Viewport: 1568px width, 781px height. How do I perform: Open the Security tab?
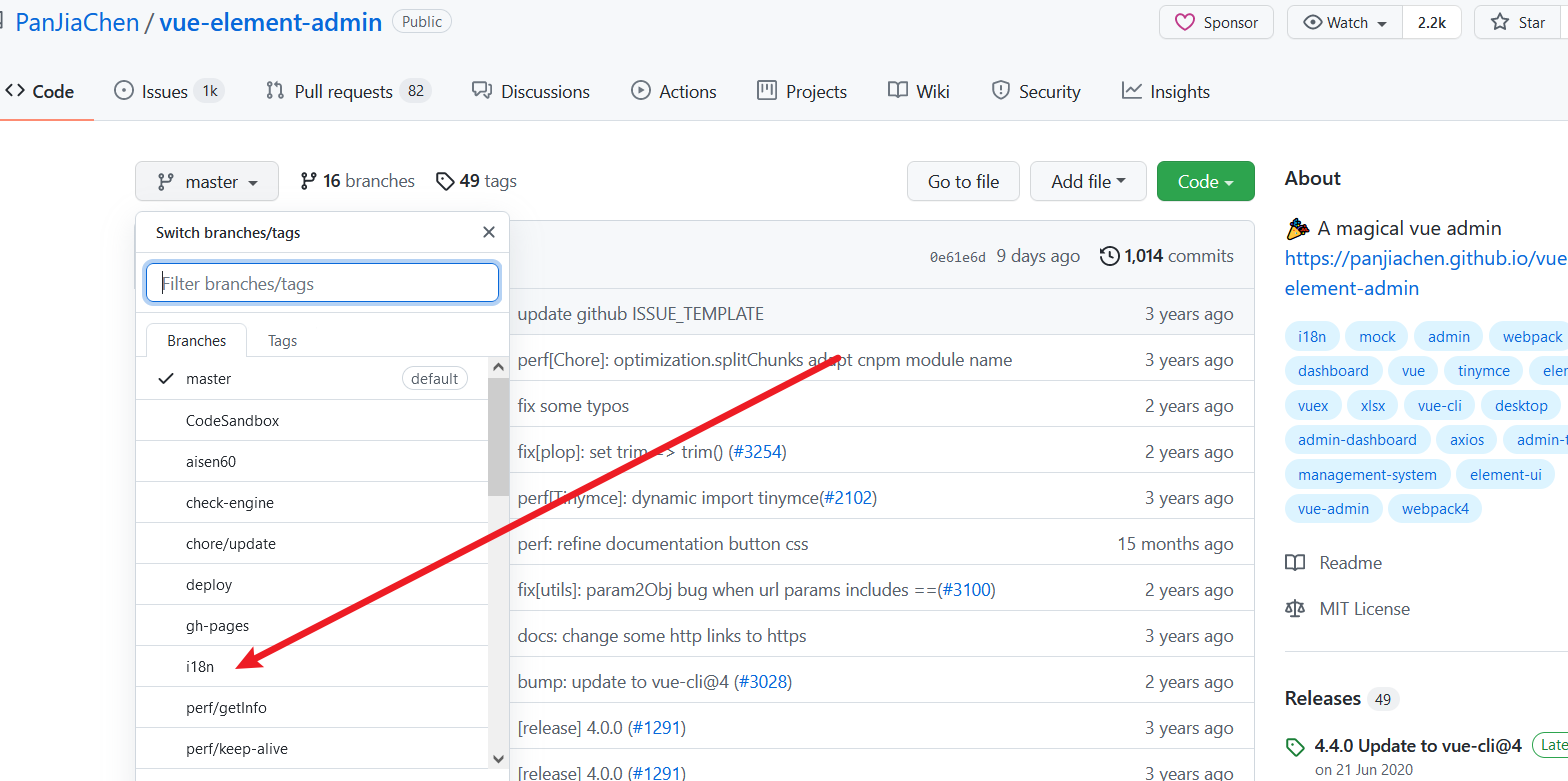pyautogui.click(x=1035, y=91)
